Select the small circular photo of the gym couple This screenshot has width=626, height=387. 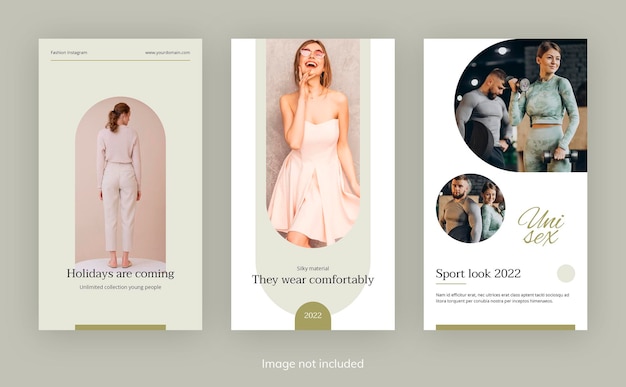471,208
